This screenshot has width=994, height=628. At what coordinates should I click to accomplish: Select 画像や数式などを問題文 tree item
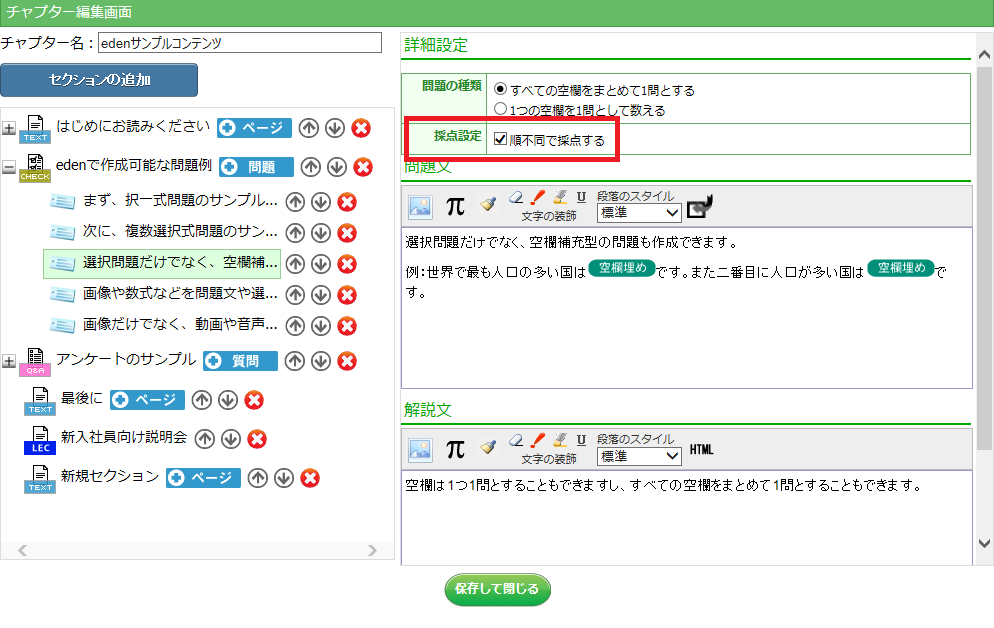pos(180,293)
